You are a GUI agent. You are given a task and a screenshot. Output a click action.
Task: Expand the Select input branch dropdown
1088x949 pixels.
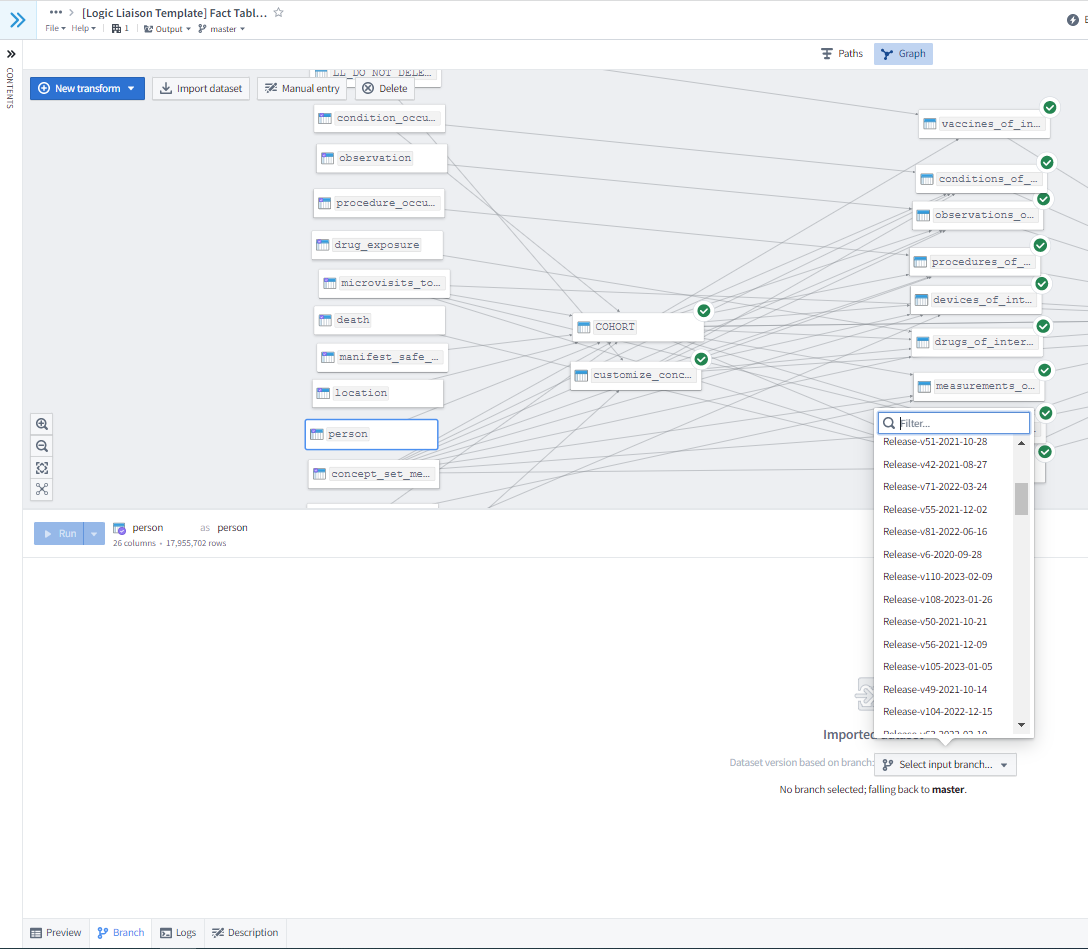point(945,765)
